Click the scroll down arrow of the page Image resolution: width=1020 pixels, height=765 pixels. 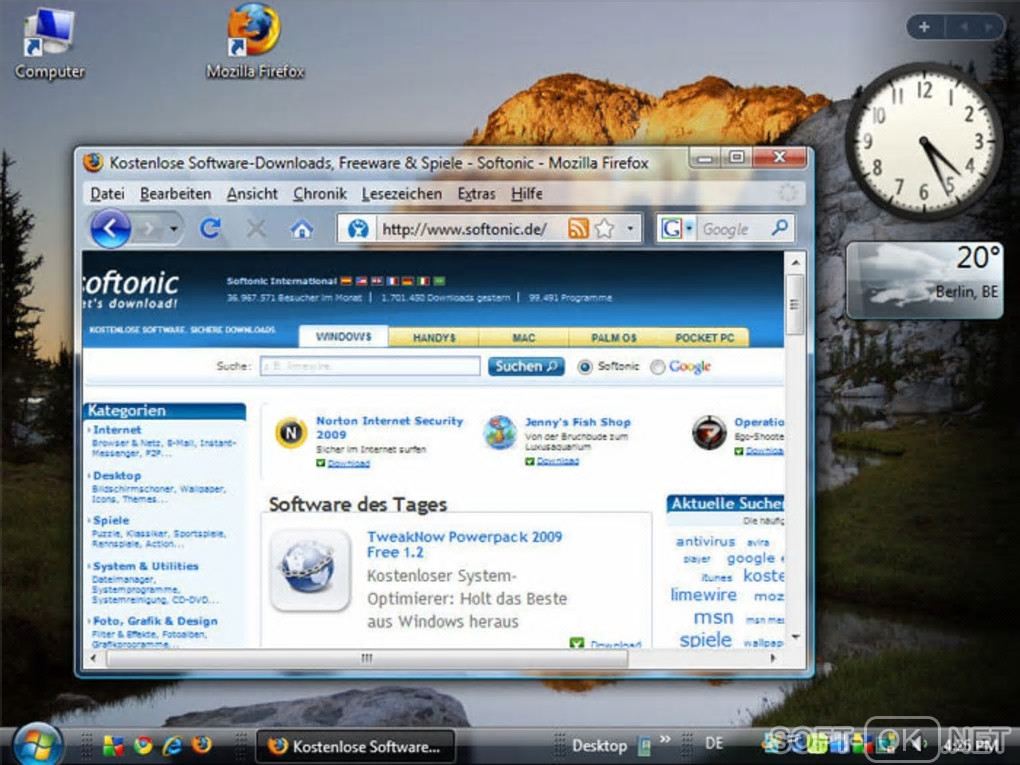coord(795,637)
